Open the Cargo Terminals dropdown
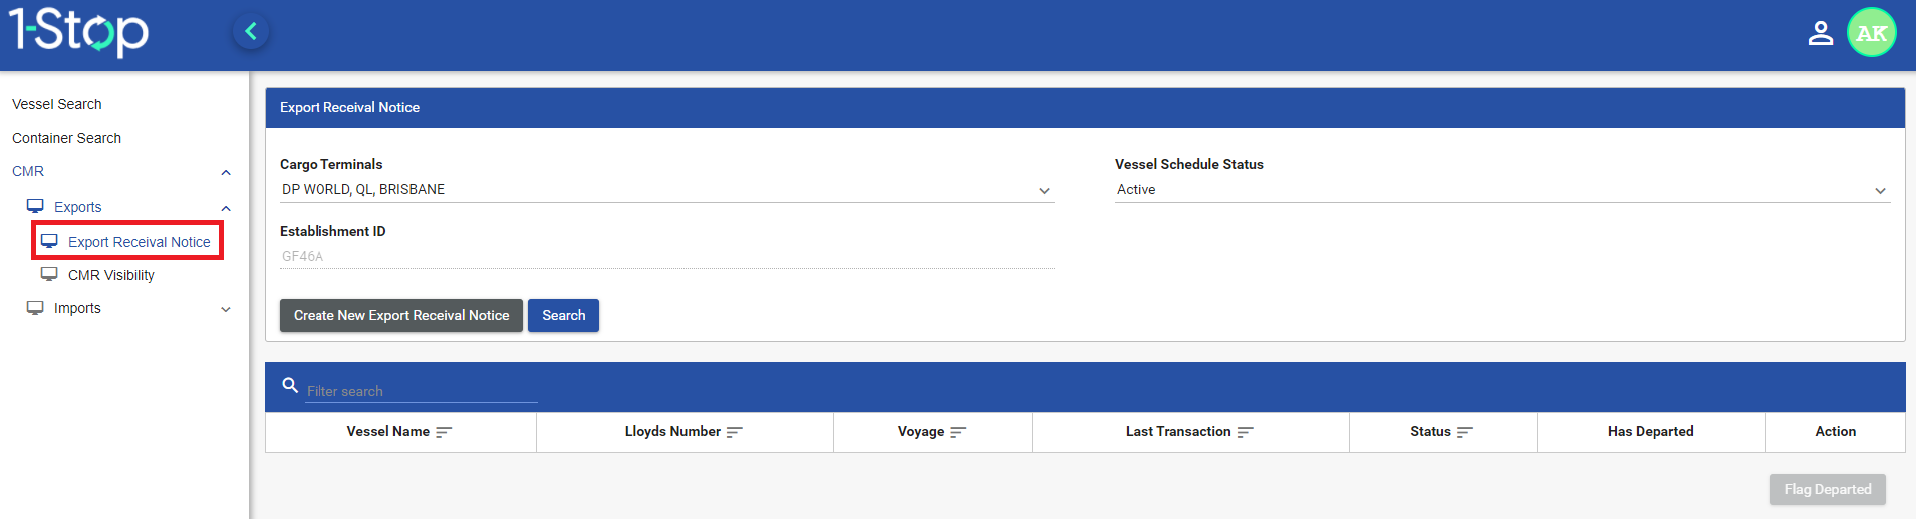The image size is (1916, 519). pos(1044,190)
